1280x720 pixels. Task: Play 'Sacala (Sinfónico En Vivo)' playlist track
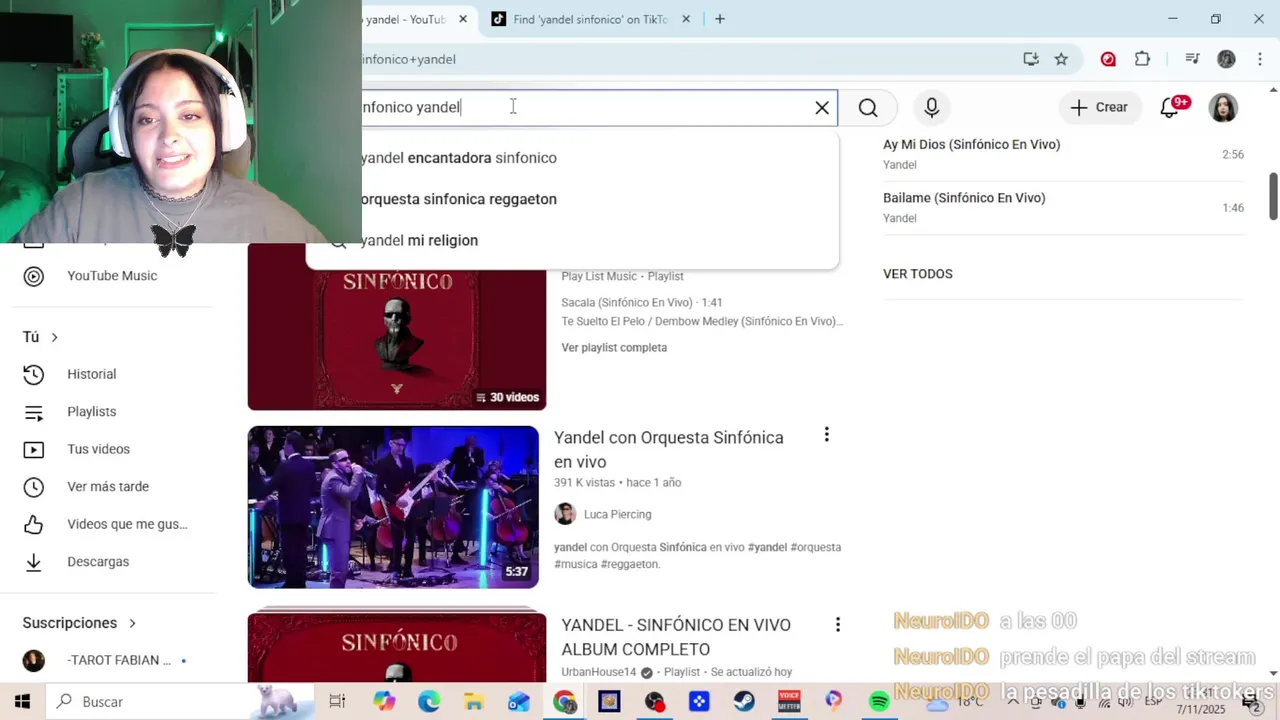click(642, 303)
